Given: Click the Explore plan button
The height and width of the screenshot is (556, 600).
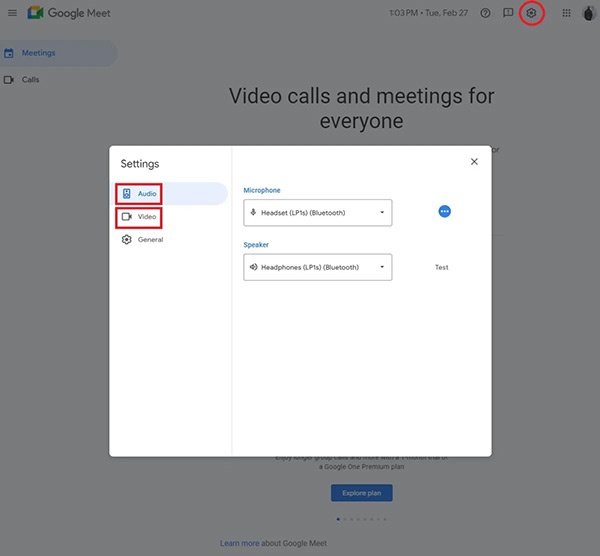Looking at the screenshot, I should [x=361, y=493].
